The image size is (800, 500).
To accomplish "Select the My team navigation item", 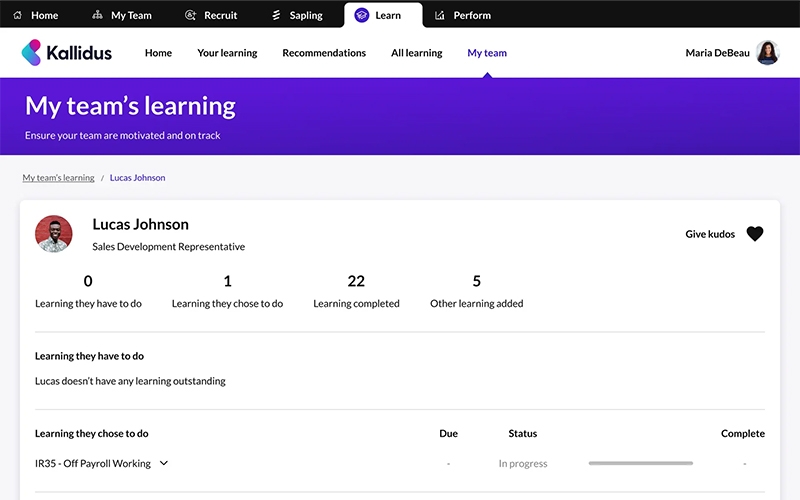I will (x=487, y=53).
